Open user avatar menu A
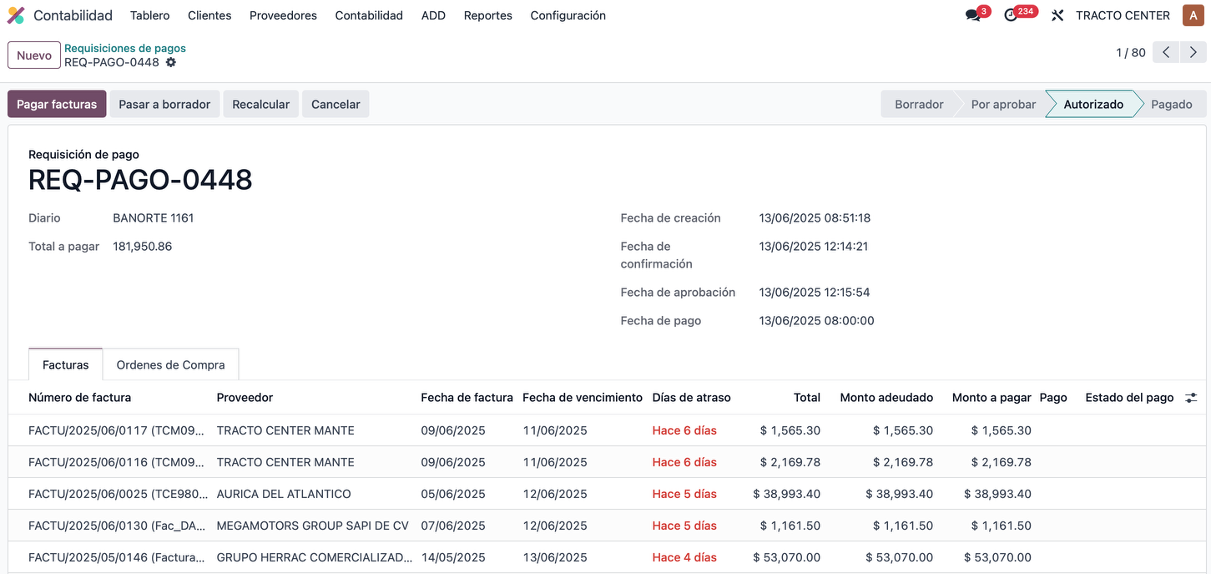Image resolution: width=1213 pixels, height=581 pixels. click(1193, 15)
